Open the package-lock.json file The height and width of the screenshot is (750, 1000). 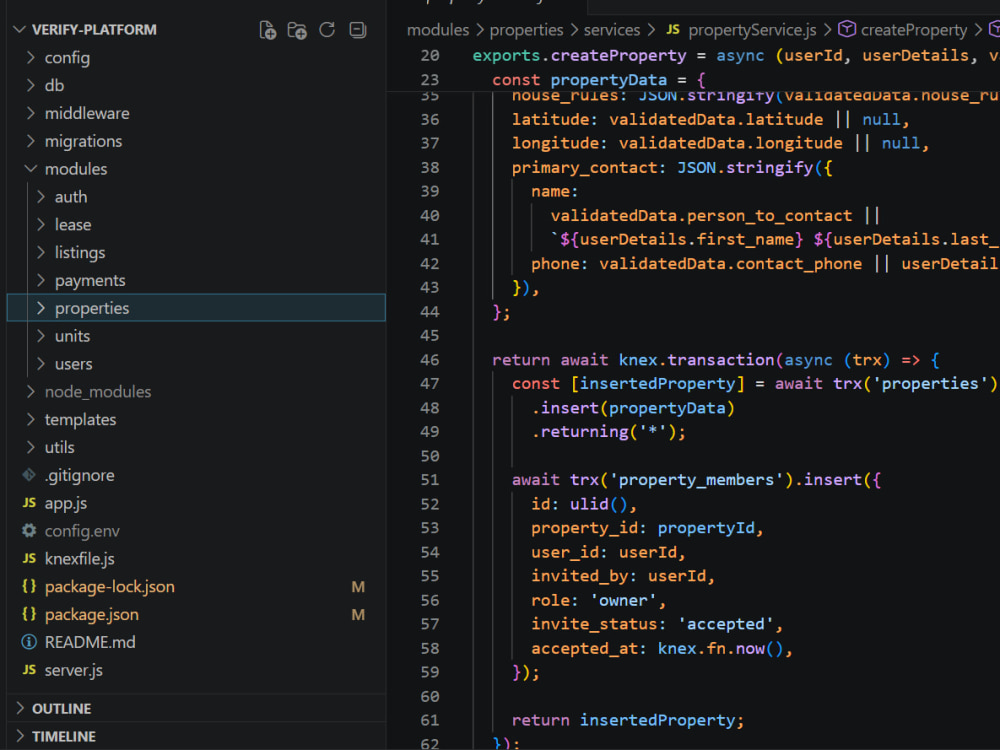(110, 587)
